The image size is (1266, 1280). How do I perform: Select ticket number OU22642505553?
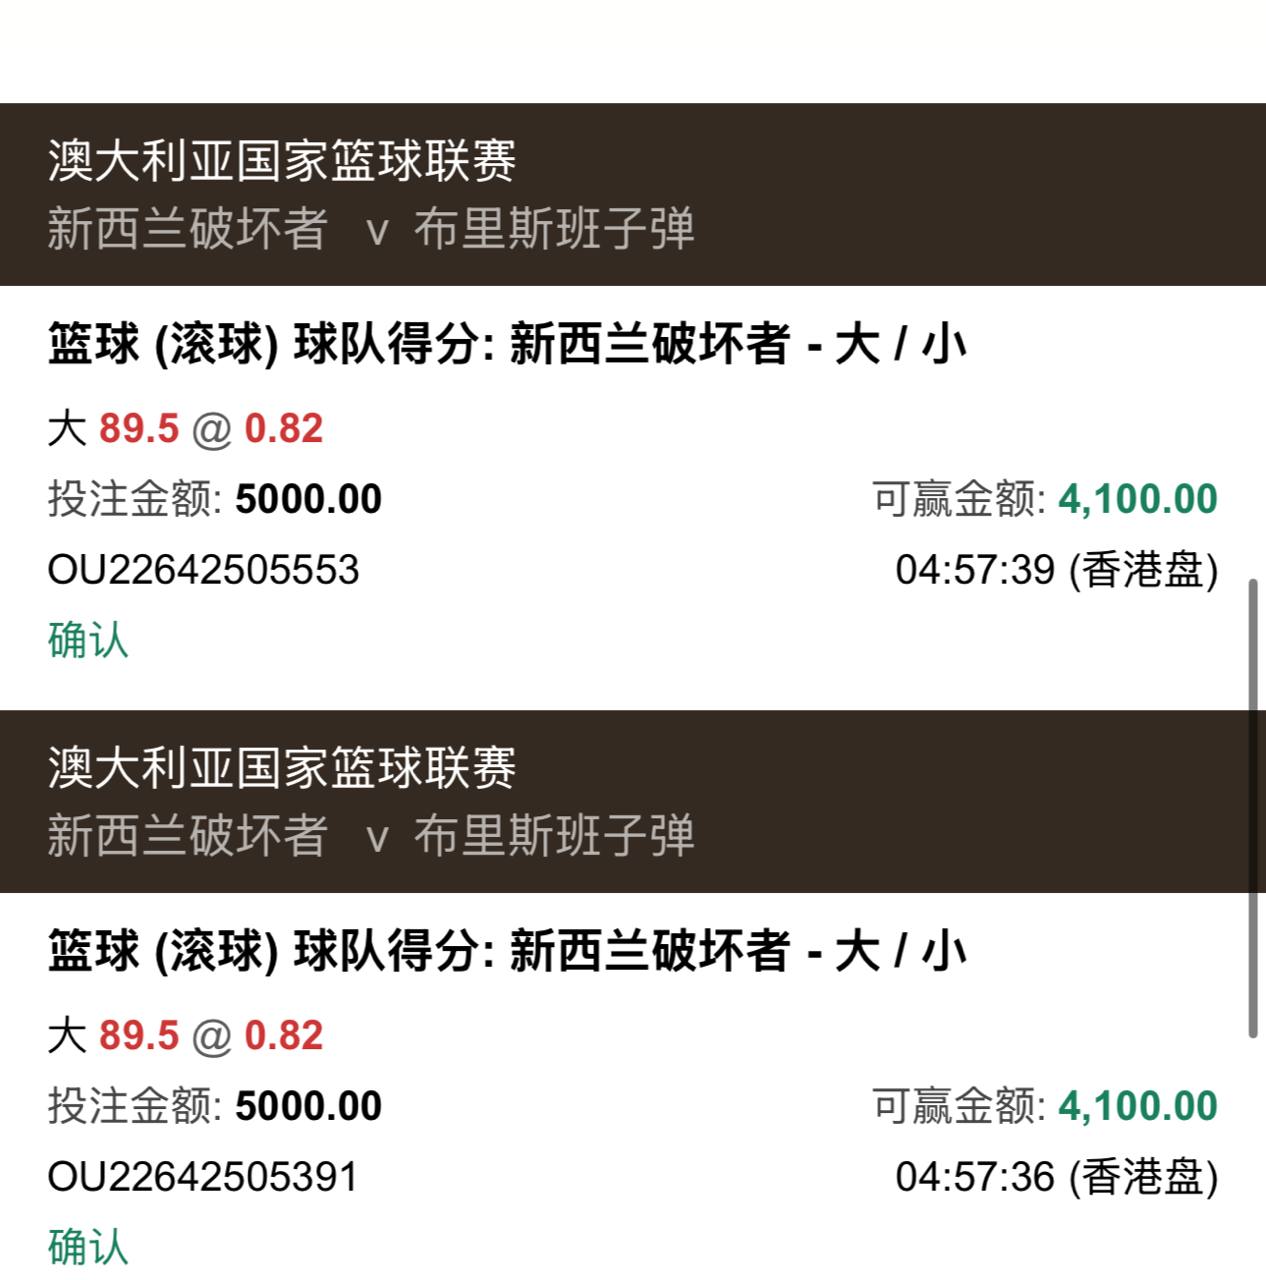(203, 570)
